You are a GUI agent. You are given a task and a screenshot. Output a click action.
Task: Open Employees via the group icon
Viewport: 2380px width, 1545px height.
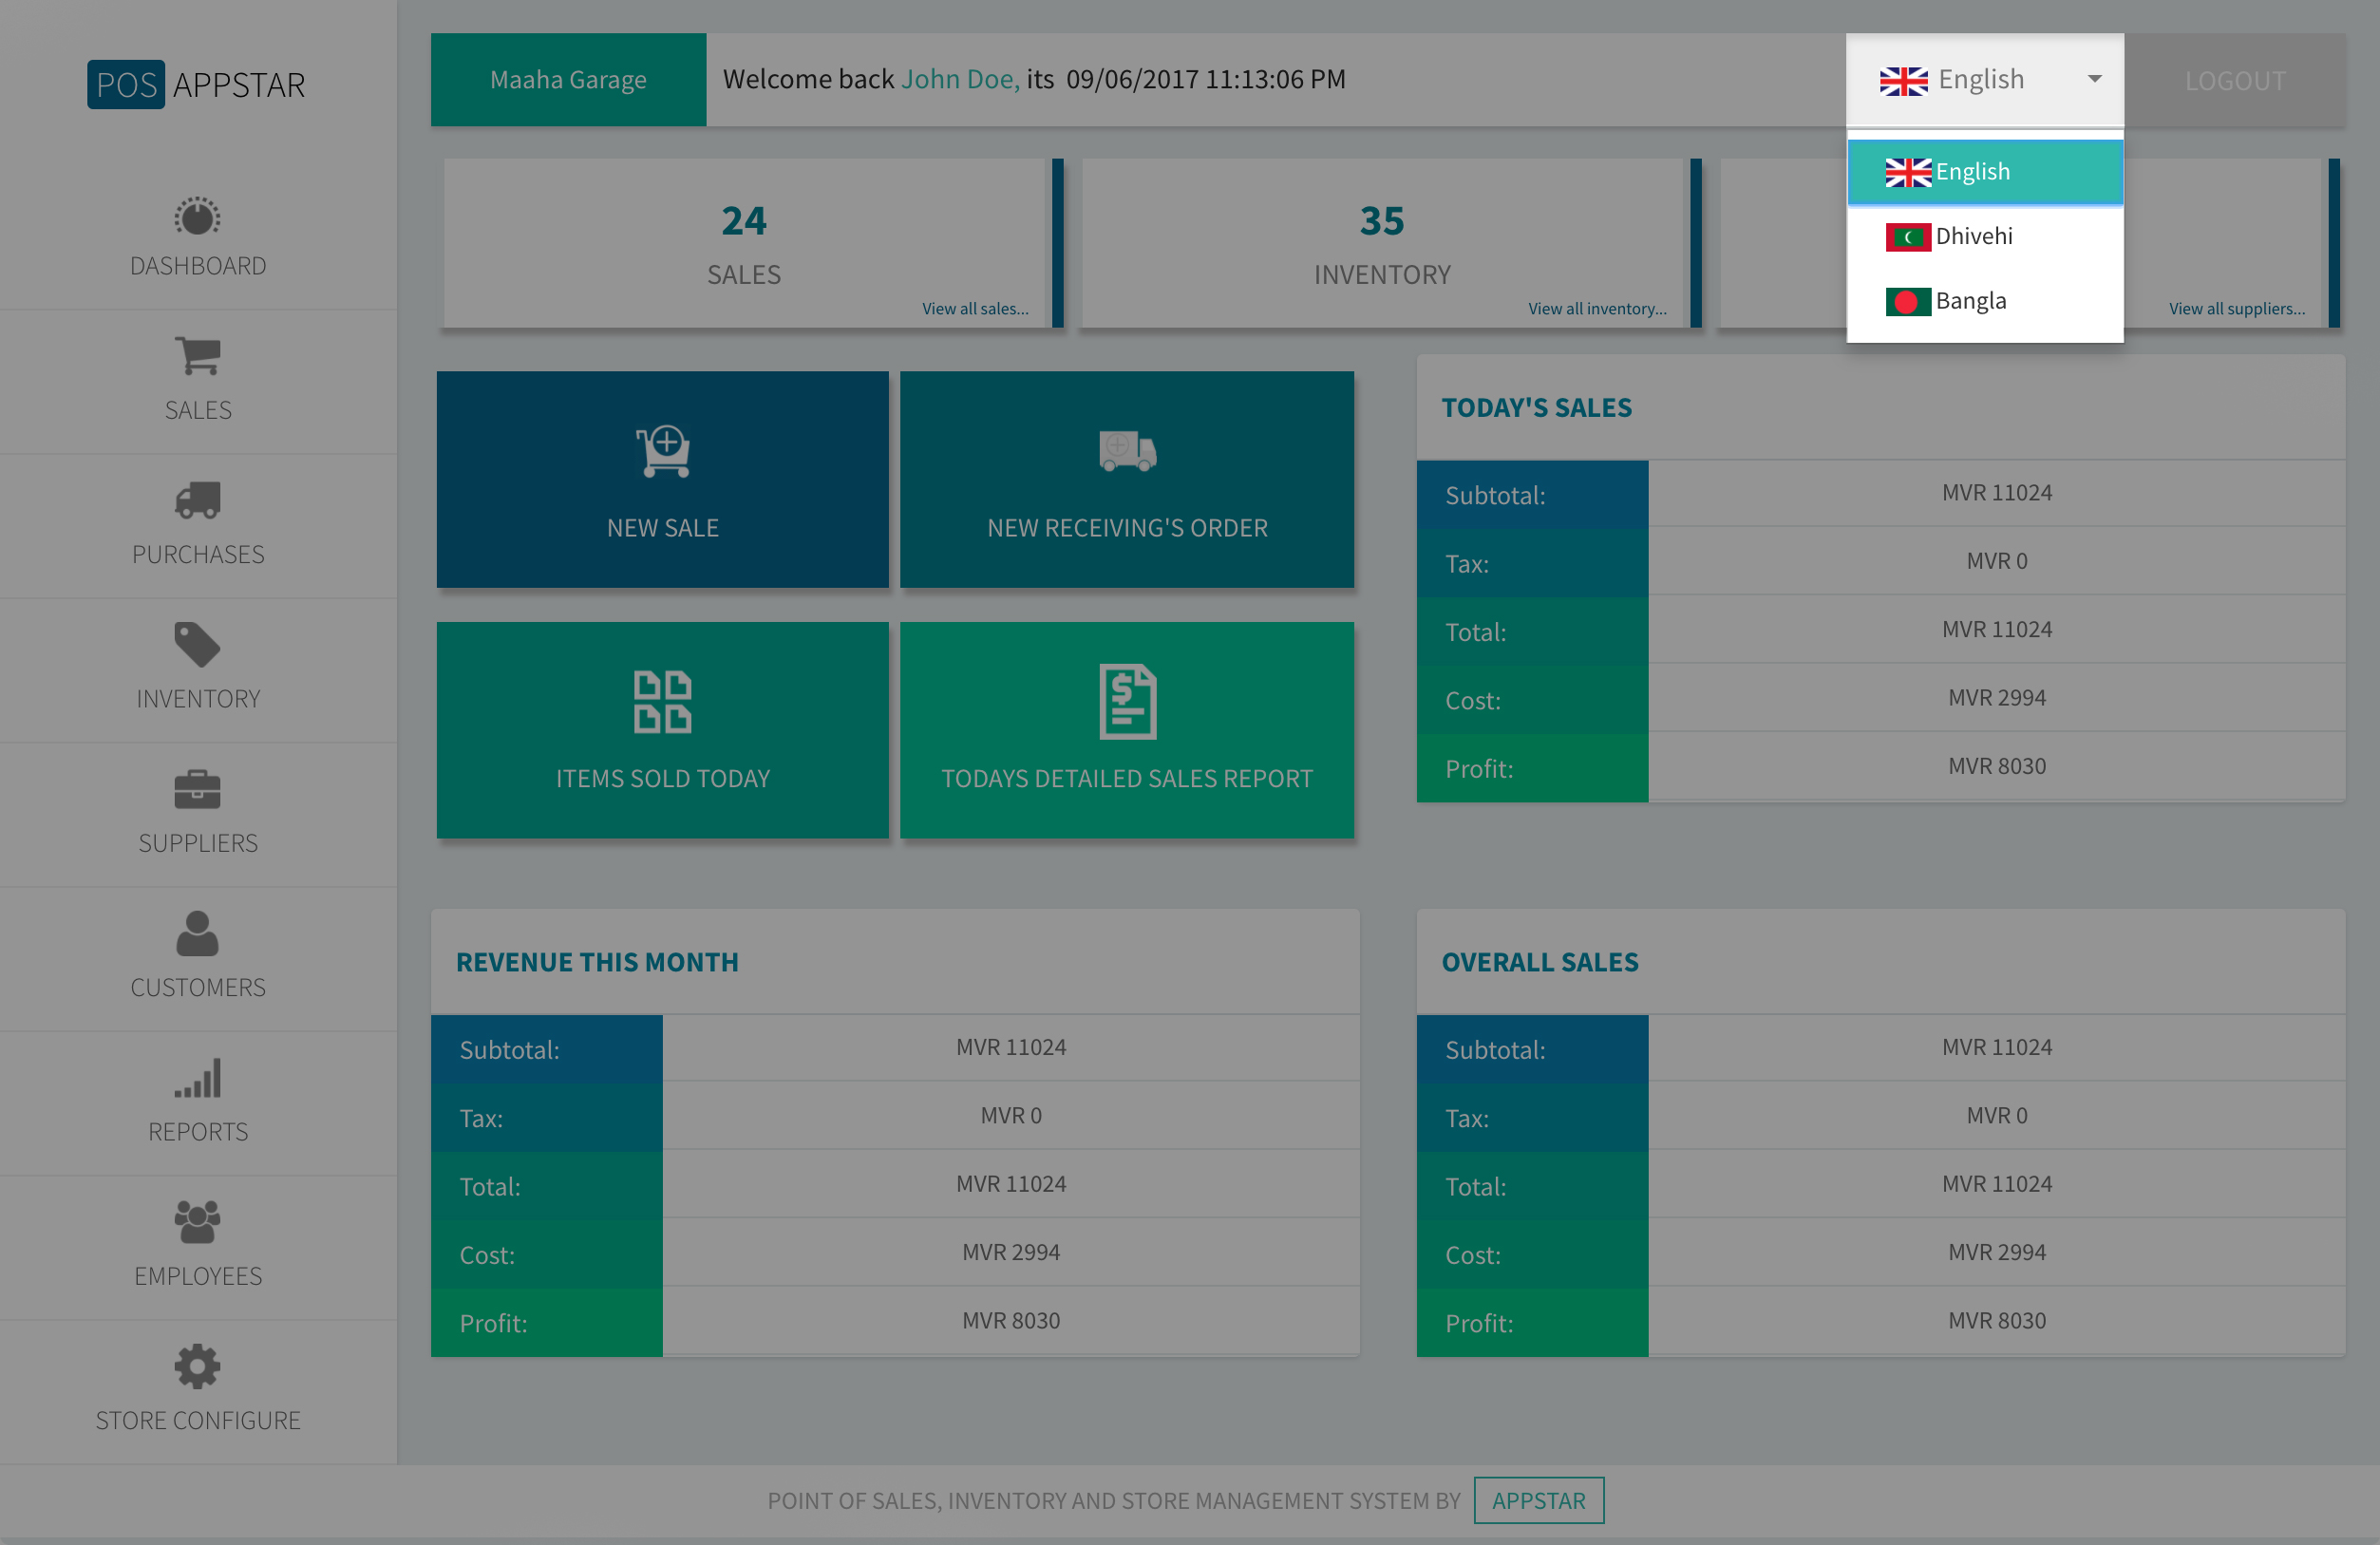197,1222
